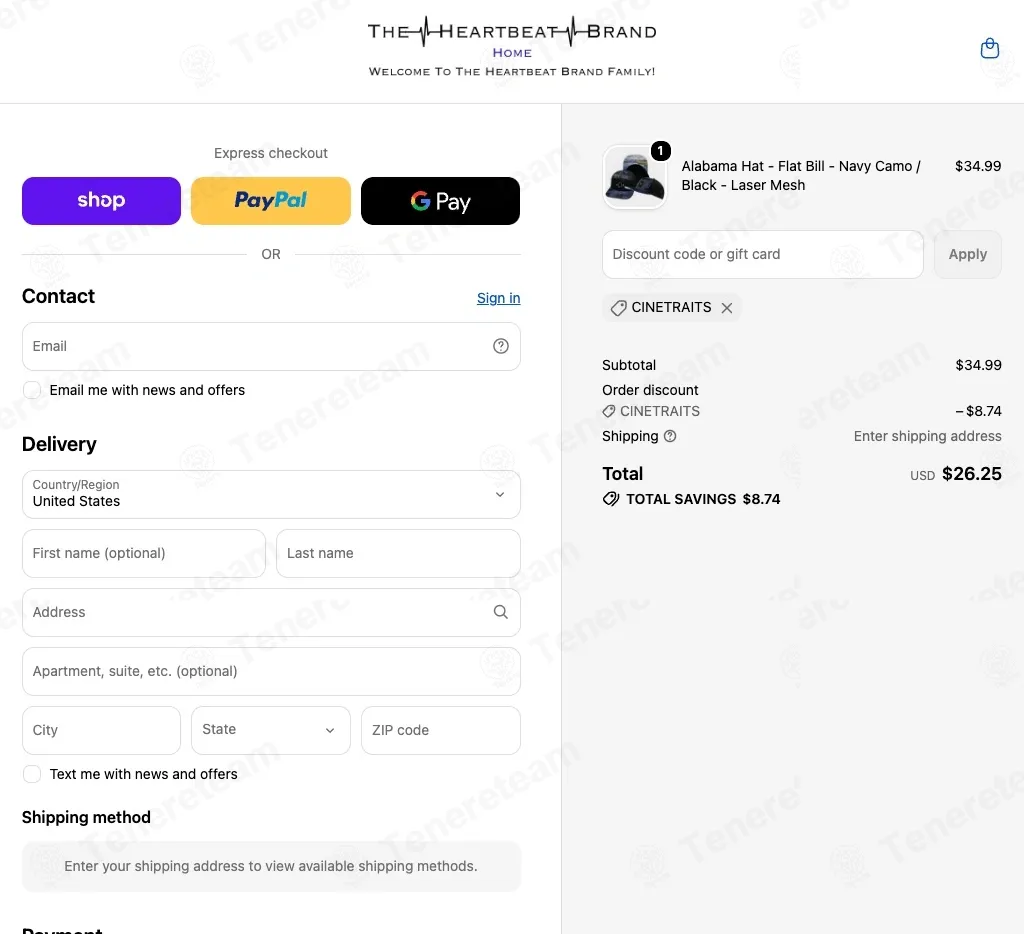The width and height of the screenshot is (1024, 934).
Task: Click the shipping info question mark icon
Action: pyautogui.click(x=670, y=436)
